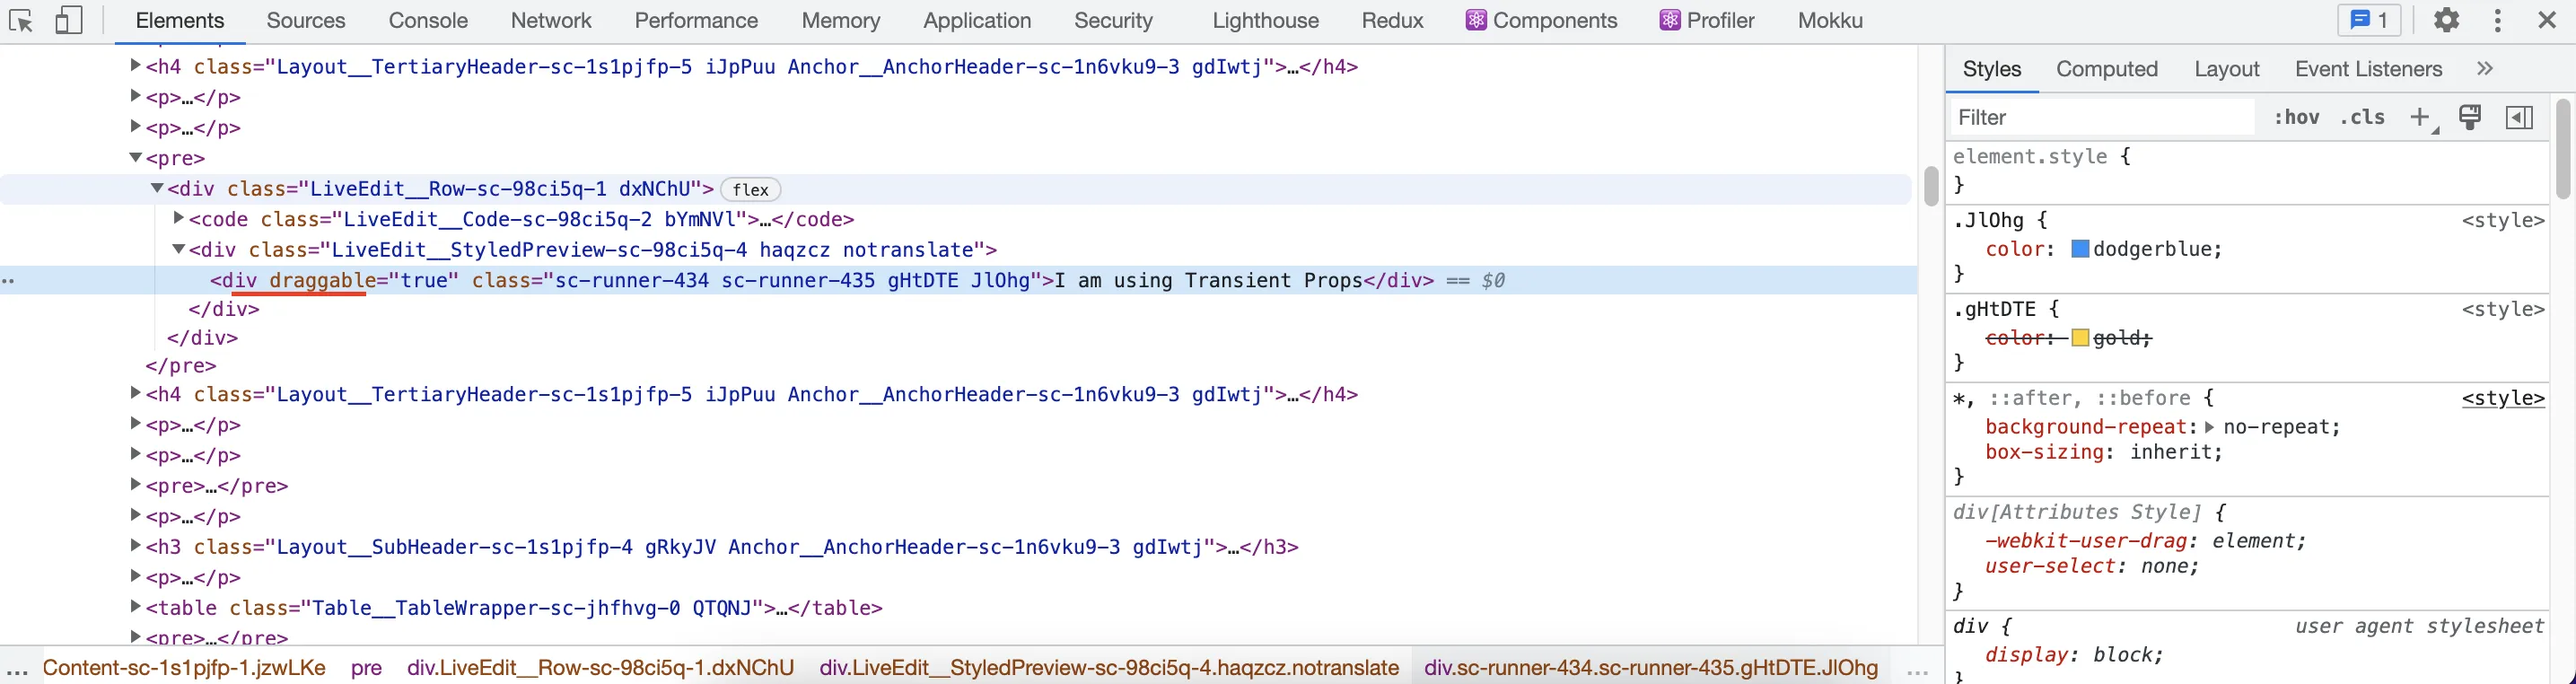Open the Sources tab

(x=306, y=21)
